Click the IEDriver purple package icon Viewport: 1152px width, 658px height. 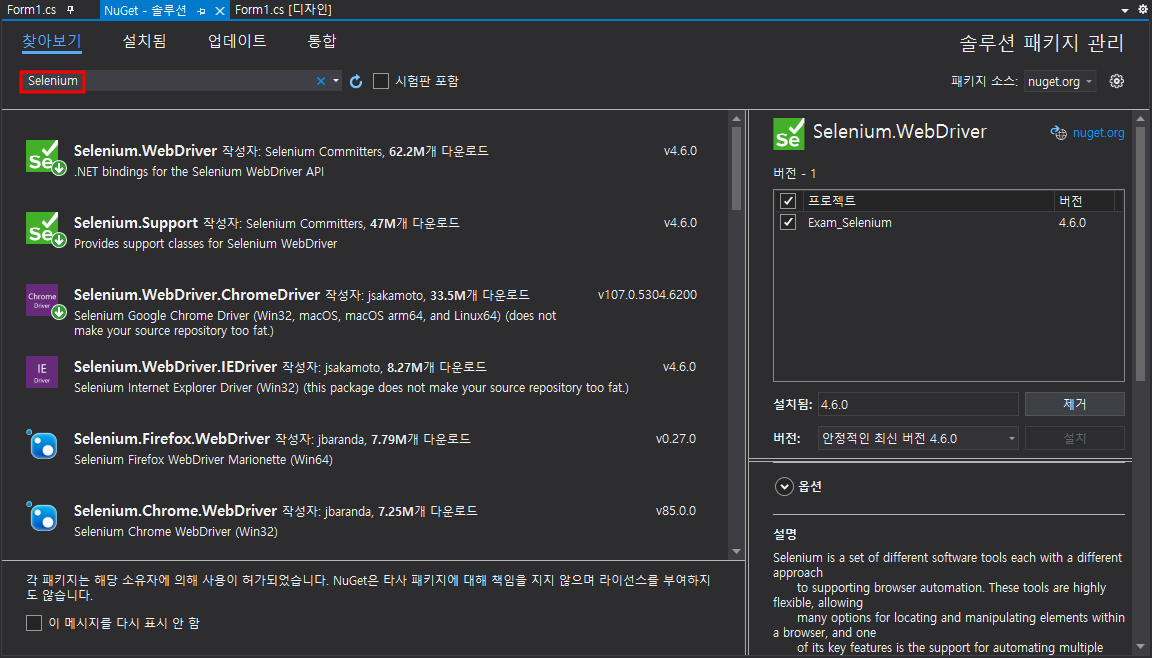(42, 372)
